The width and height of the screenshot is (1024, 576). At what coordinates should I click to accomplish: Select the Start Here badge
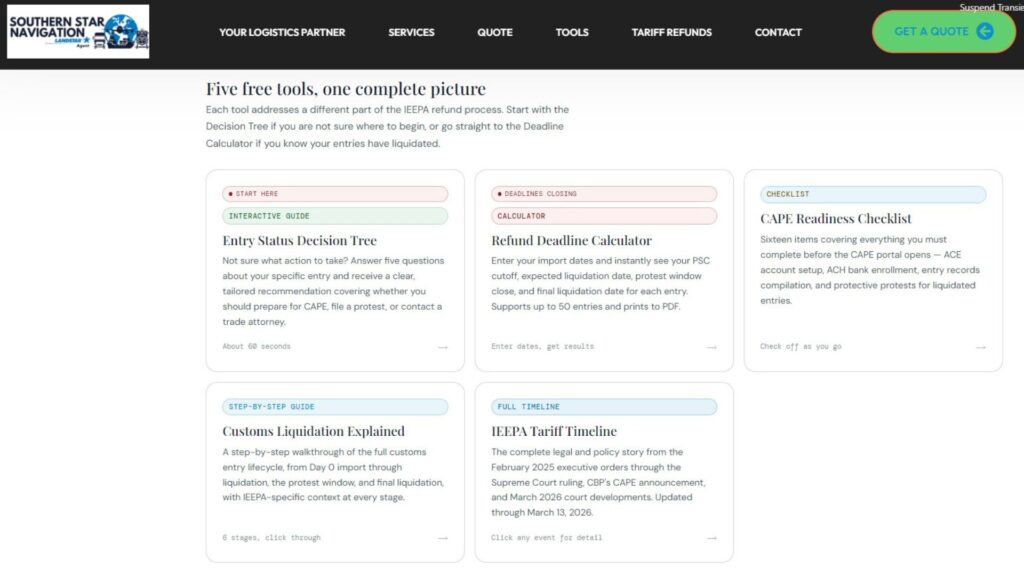point(335,194)
